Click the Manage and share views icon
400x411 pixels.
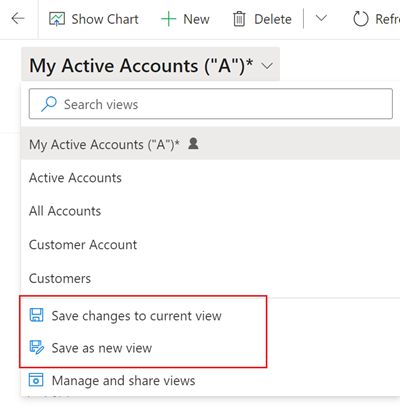click(x=36, y=380)
